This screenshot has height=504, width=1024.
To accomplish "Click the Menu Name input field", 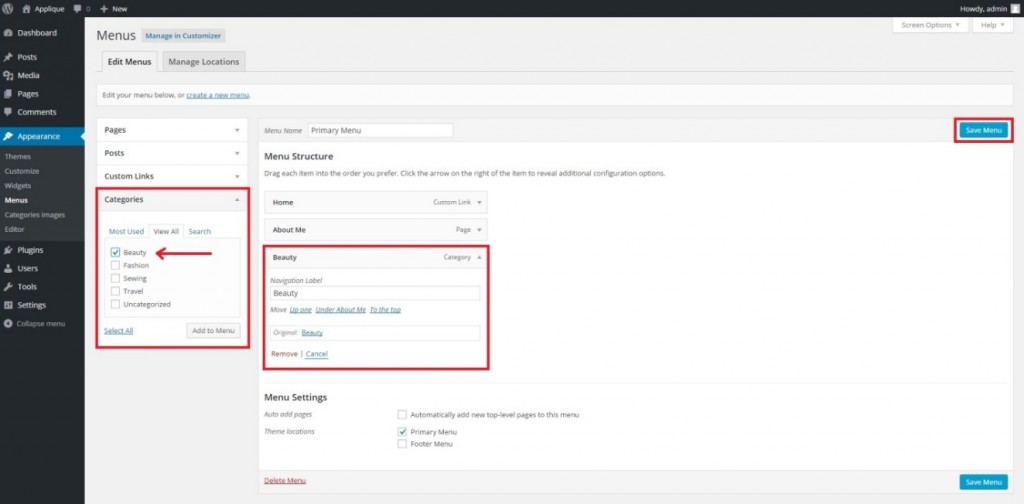I will click(x=380, y=130).
